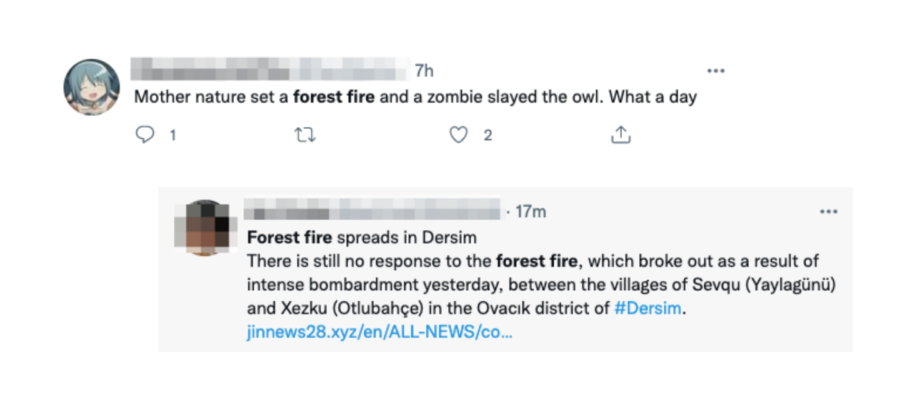900x399 pixels.
Task: Click the like count number 2
Action: click(487, 135)
